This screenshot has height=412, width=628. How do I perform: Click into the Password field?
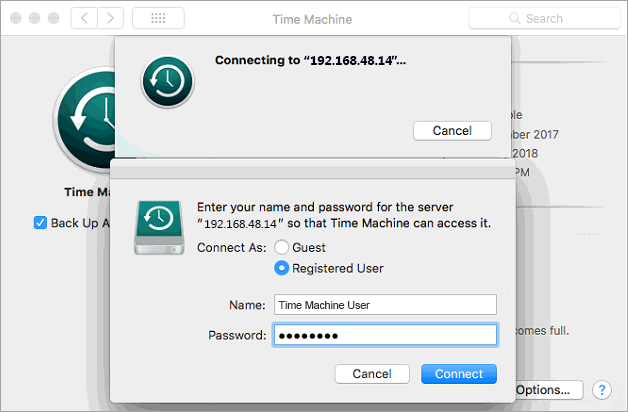pos(385,335)
